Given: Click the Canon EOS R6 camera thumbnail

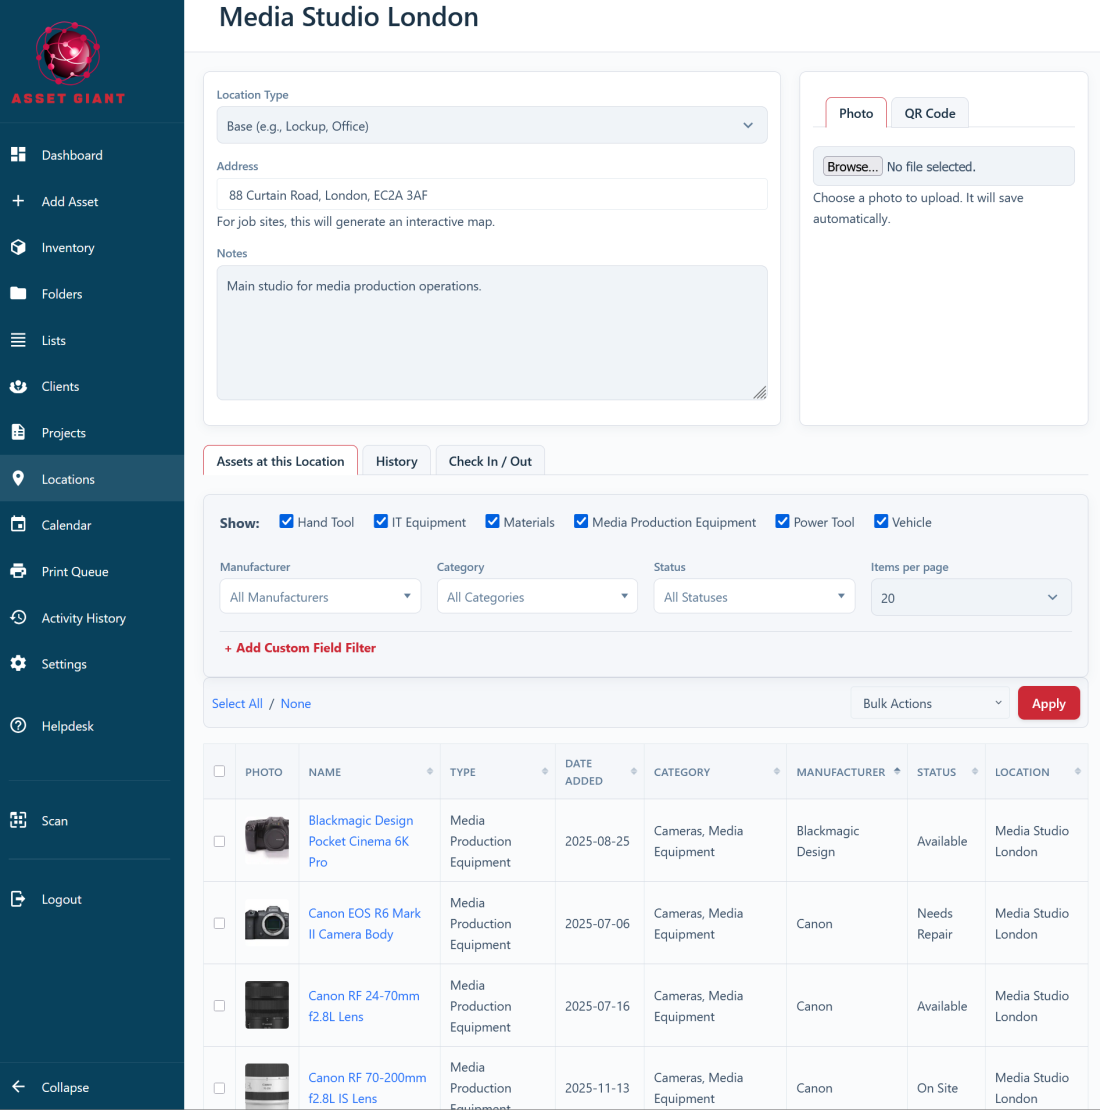Looking at the screenshot, I should click(267, 923).
